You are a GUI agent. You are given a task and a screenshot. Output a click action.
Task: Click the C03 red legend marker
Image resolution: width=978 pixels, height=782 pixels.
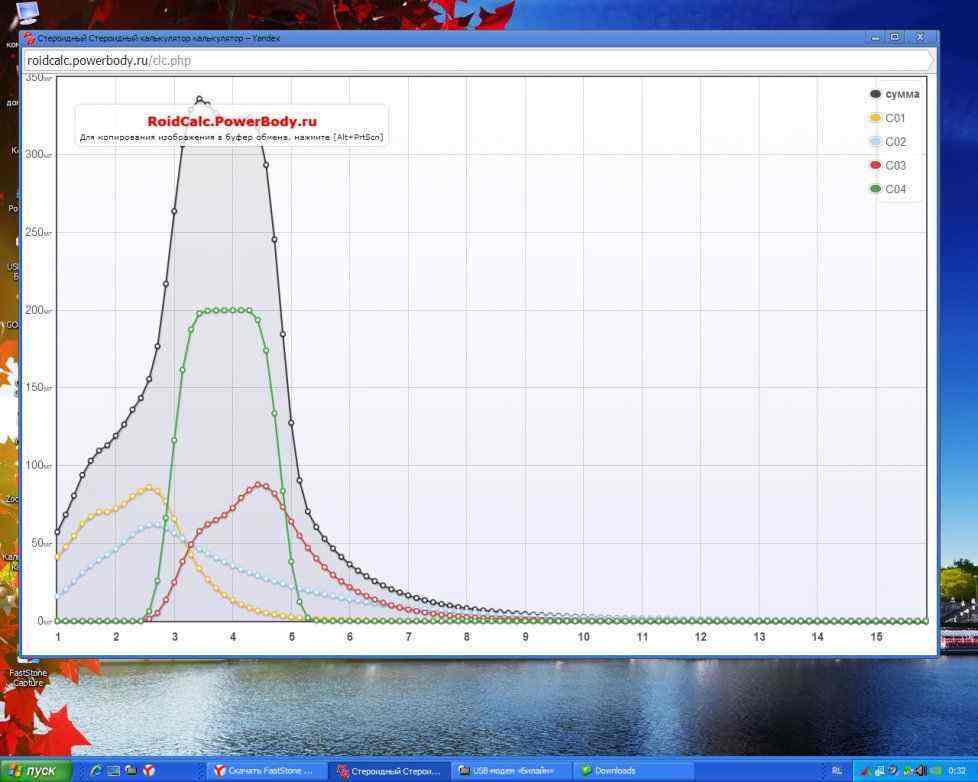876,166
